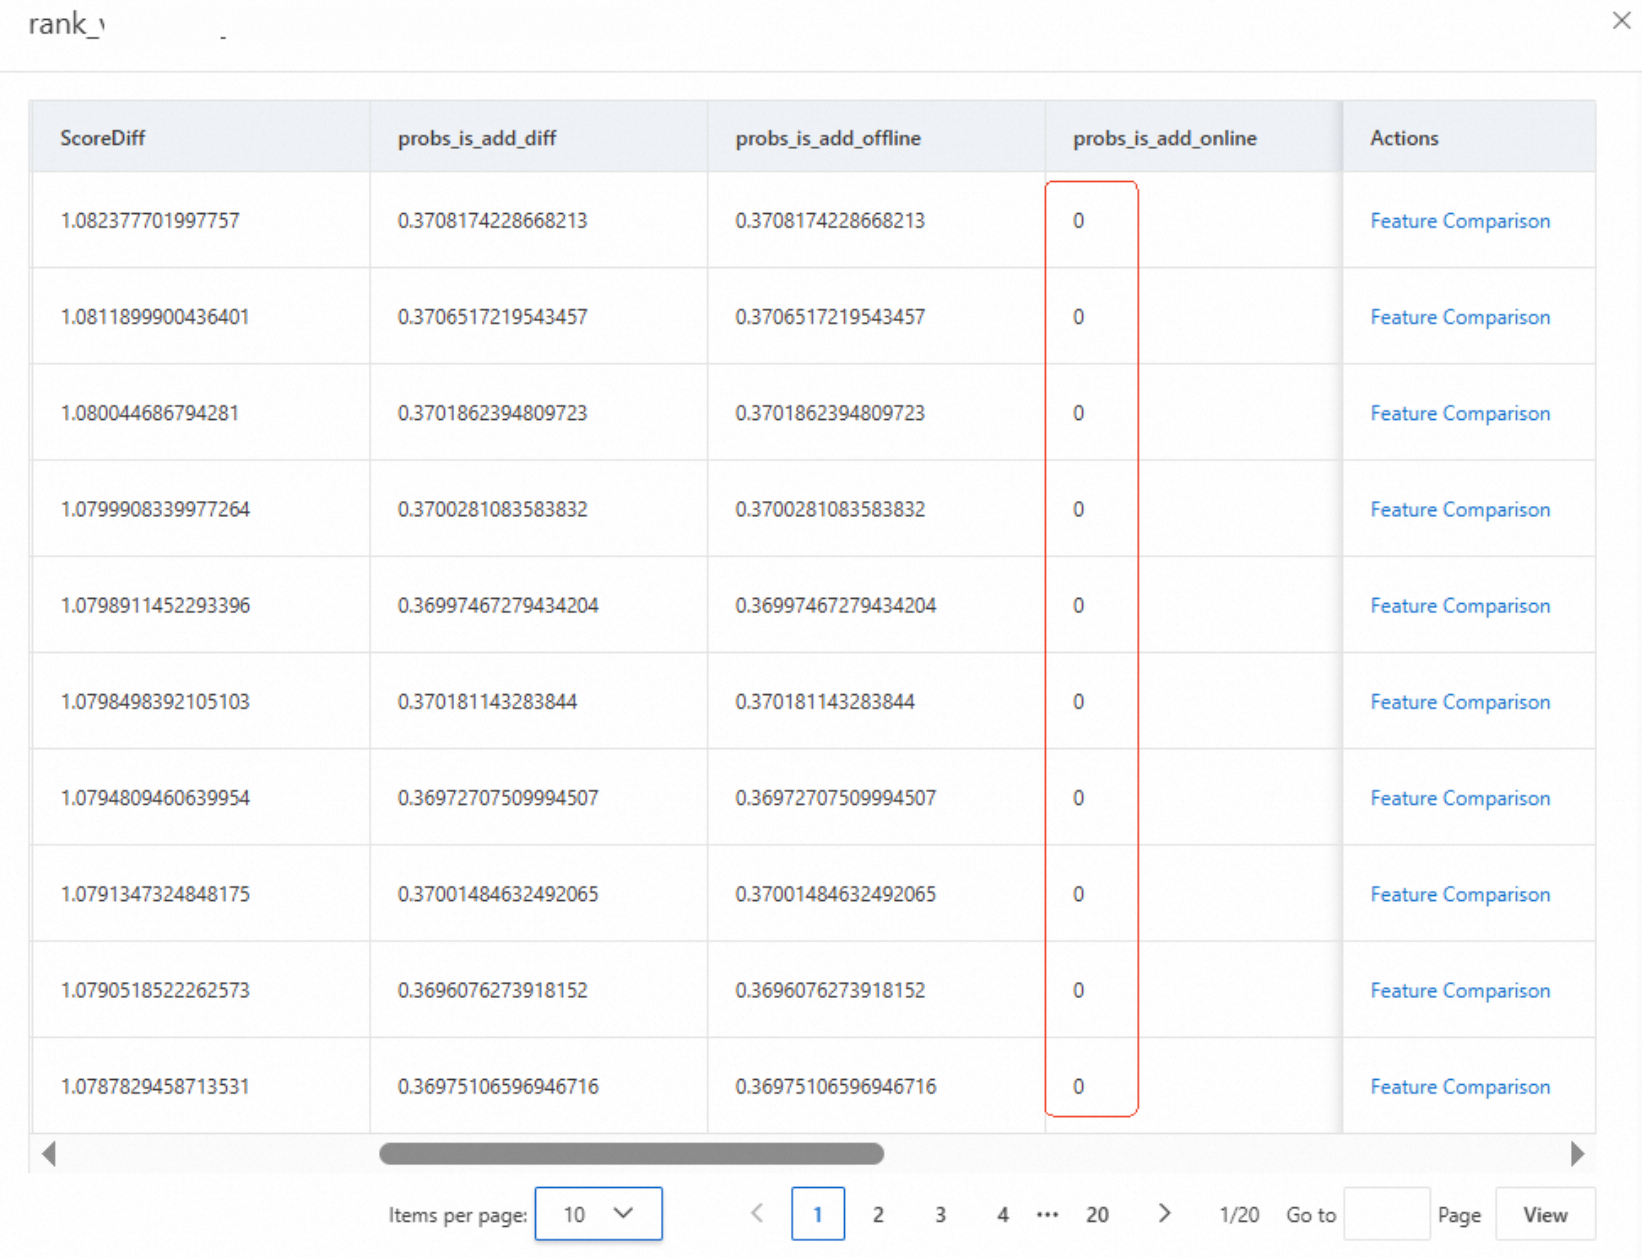Open Feature Comparison for ScoreDiff 1.0794809460639954

[1460, 798]
